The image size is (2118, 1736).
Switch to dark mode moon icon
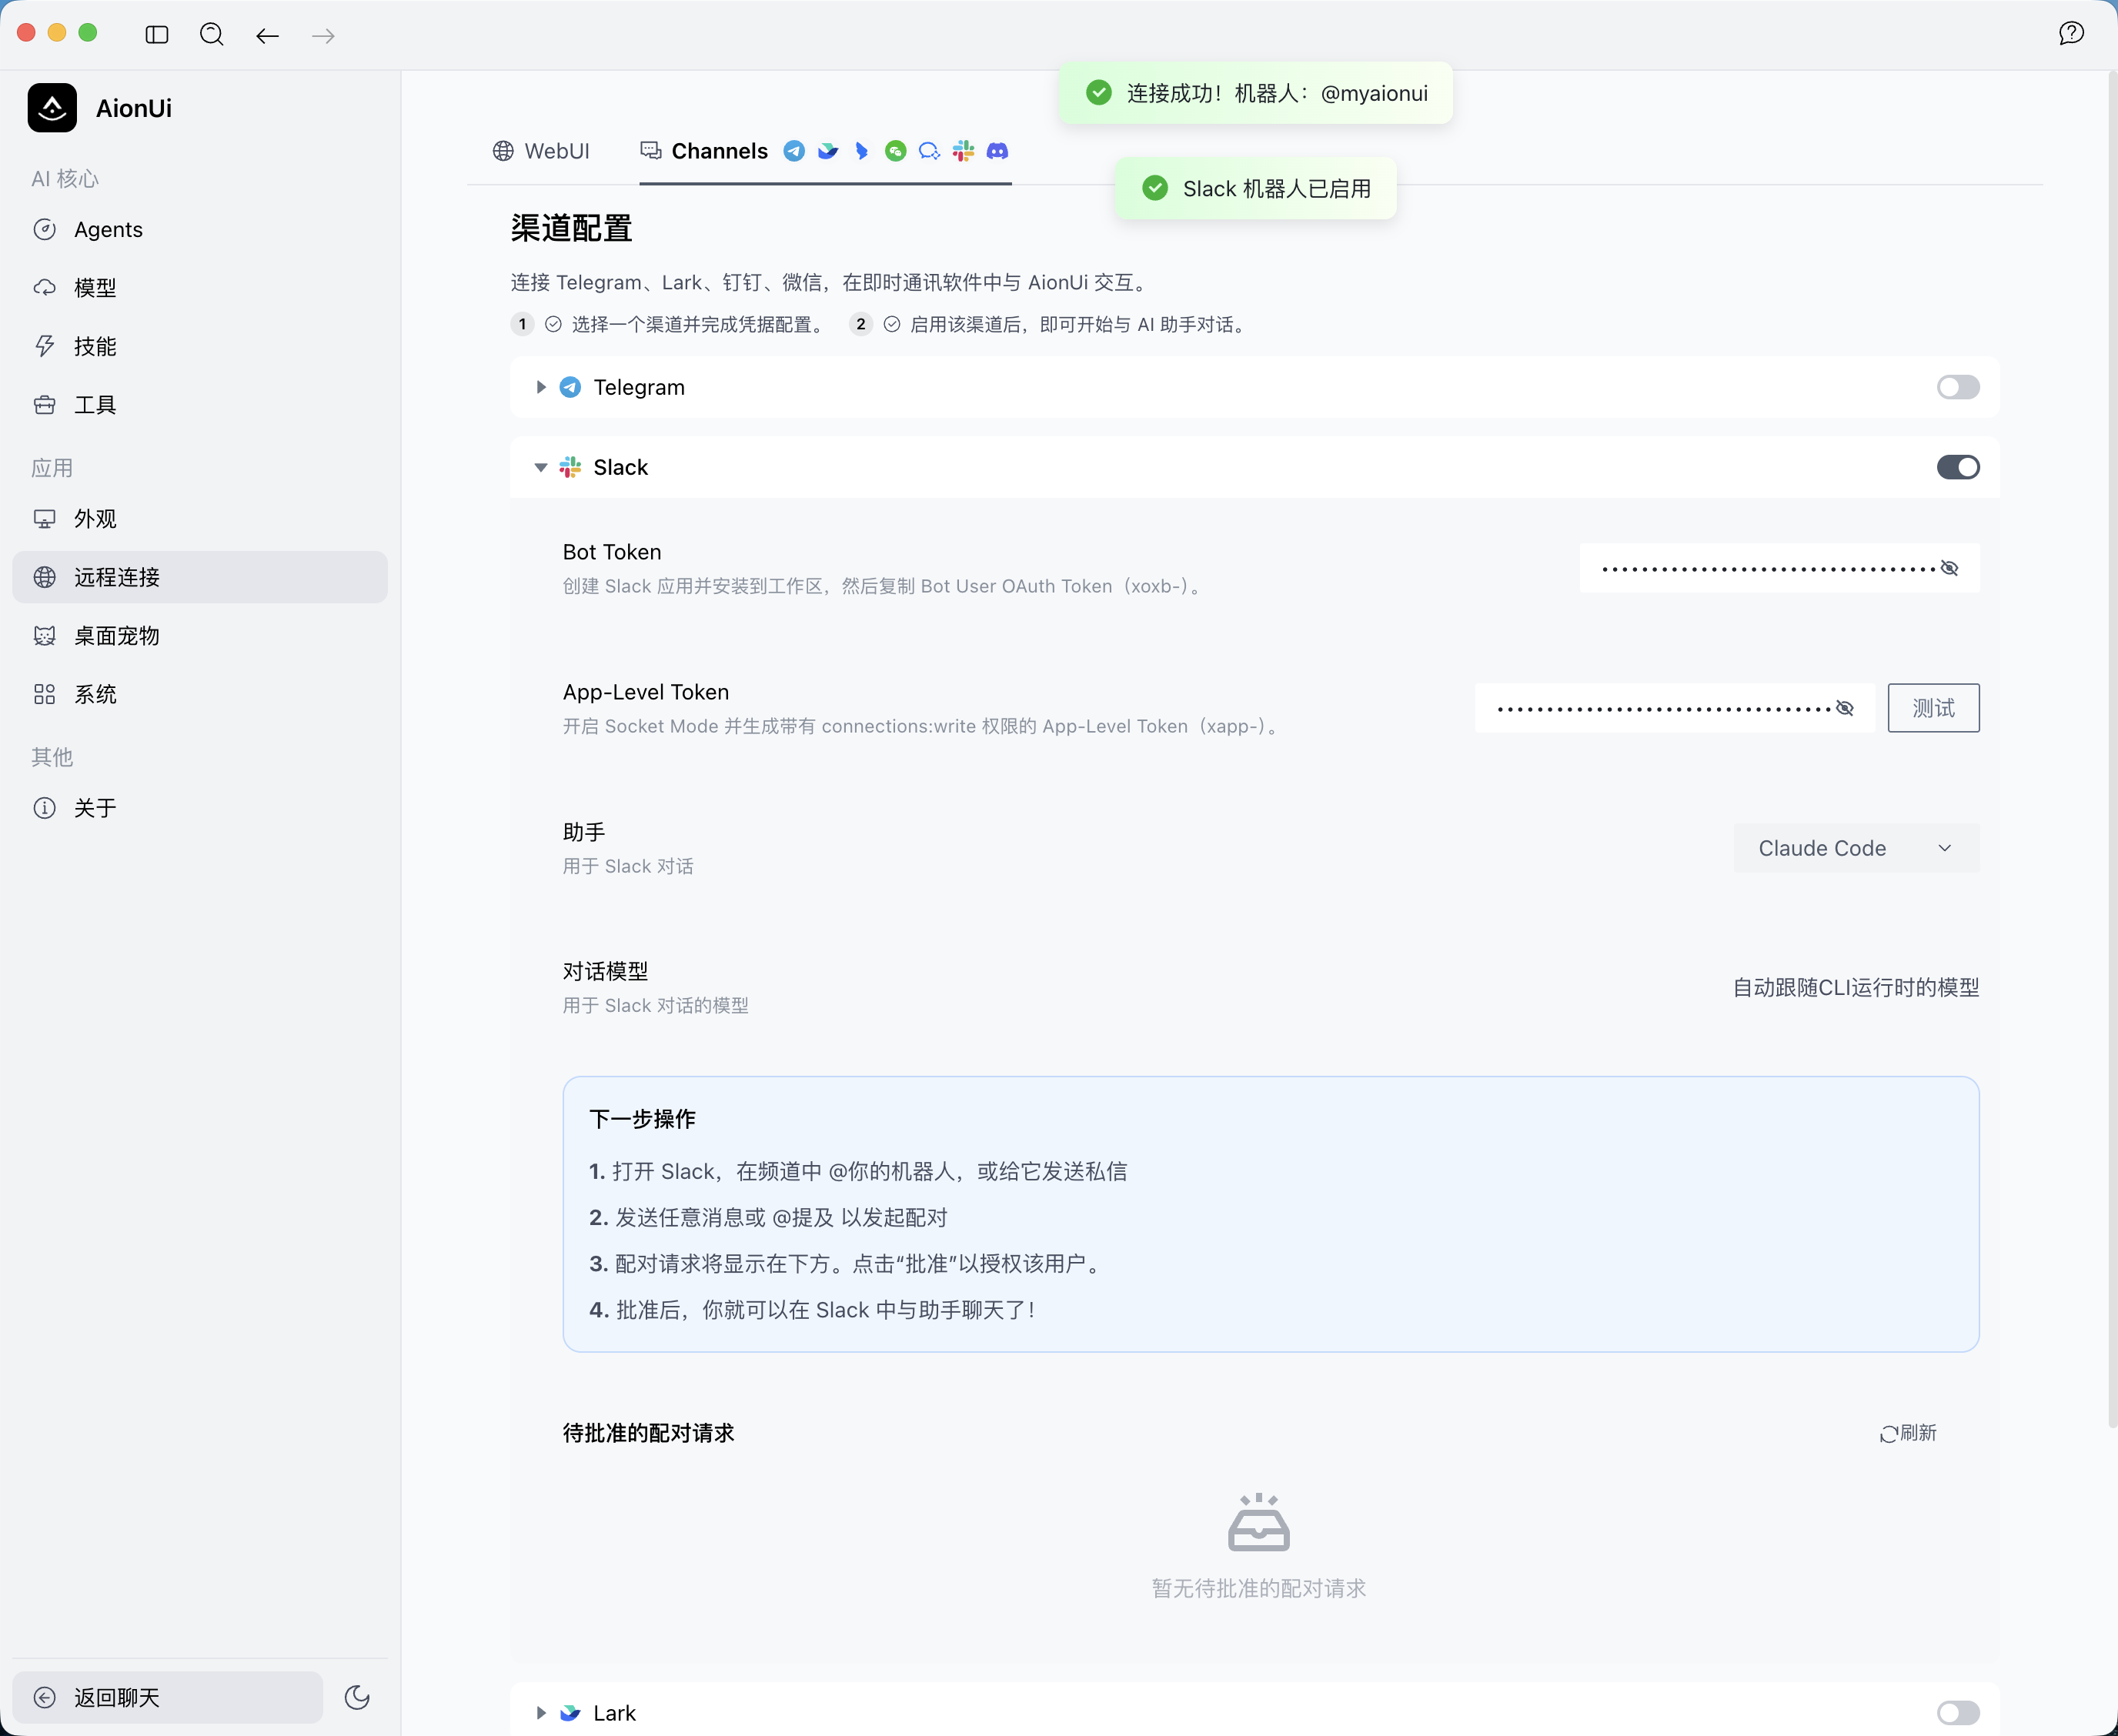(x=357, y=1697)
